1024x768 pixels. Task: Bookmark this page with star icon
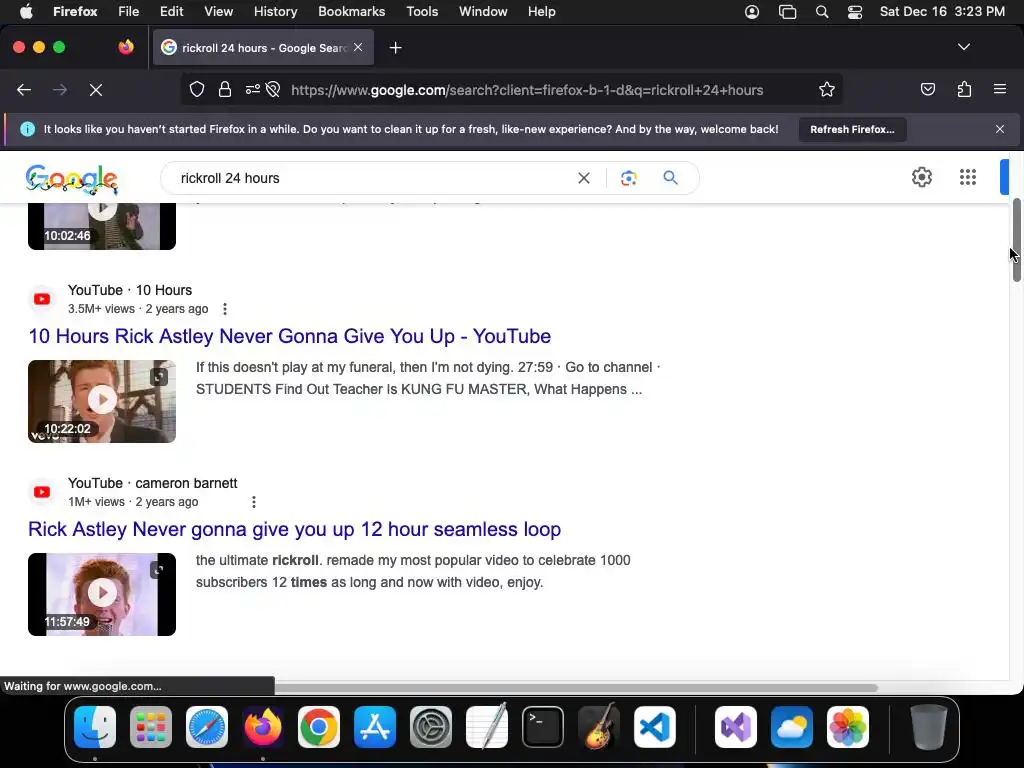coord(827,89)
